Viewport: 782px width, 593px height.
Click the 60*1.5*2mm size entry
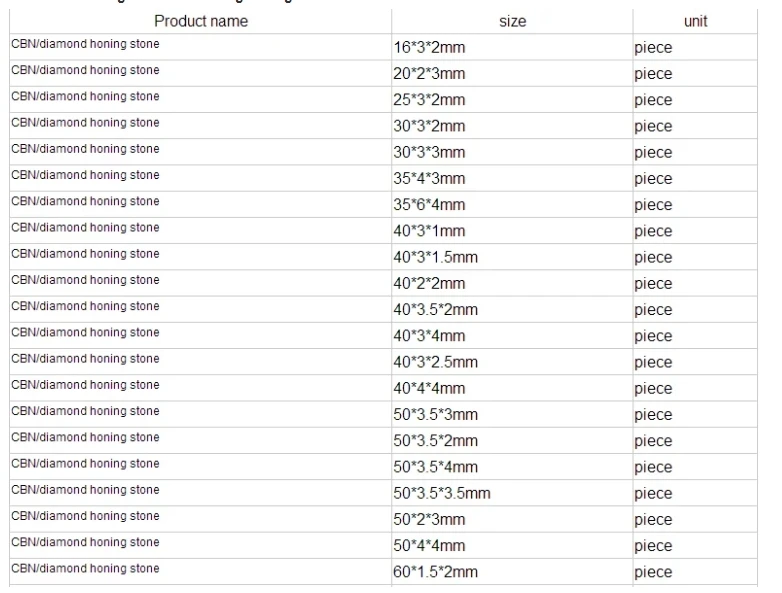(x=435, y=572)
